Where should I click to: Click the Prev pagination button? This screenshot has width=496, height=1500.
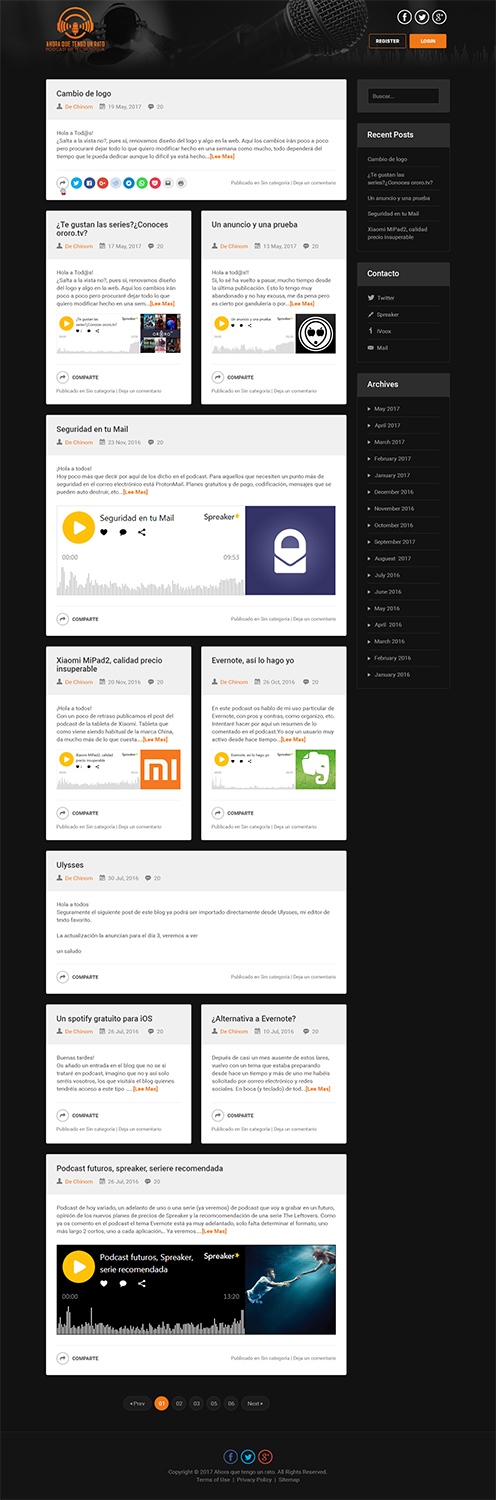tap(138, 1404)
